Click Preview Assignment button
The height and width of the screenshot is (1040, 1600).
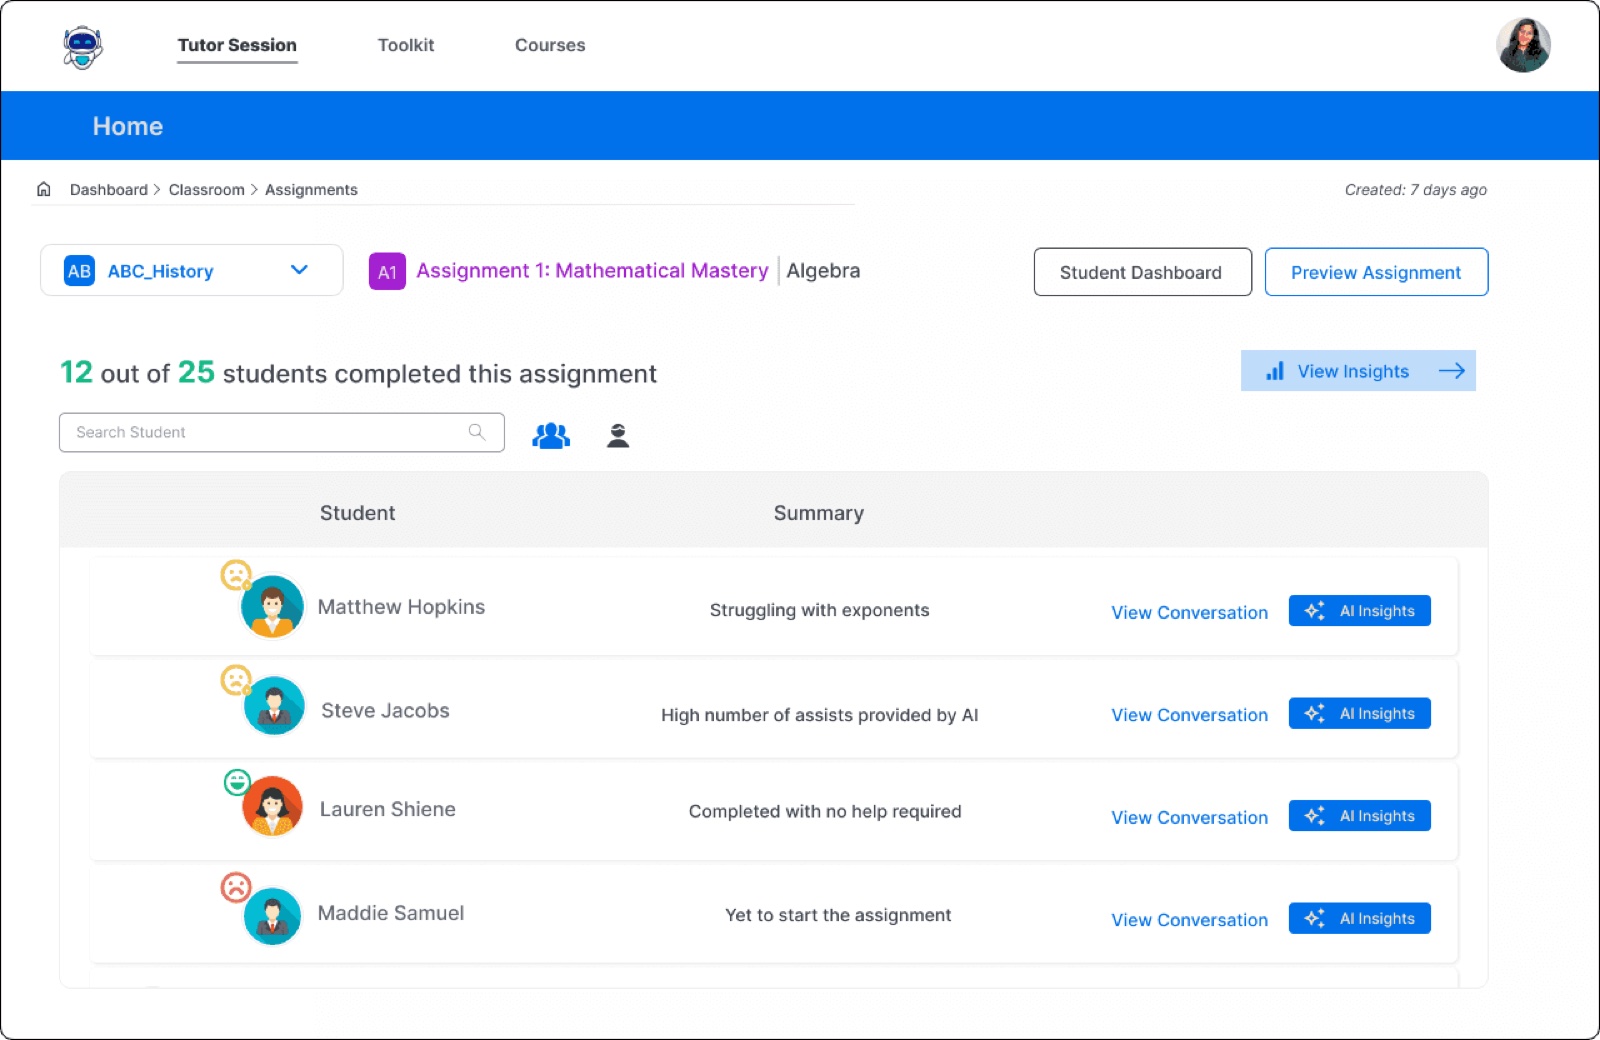click(x=1376, y=272)
